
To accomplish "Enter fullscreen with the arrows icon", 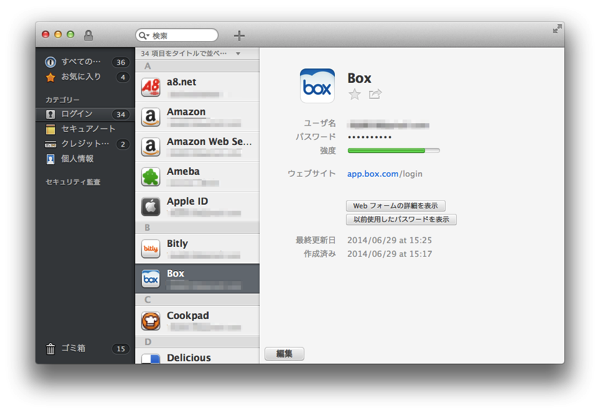I will pyautogui.click(x=557, y=29).
